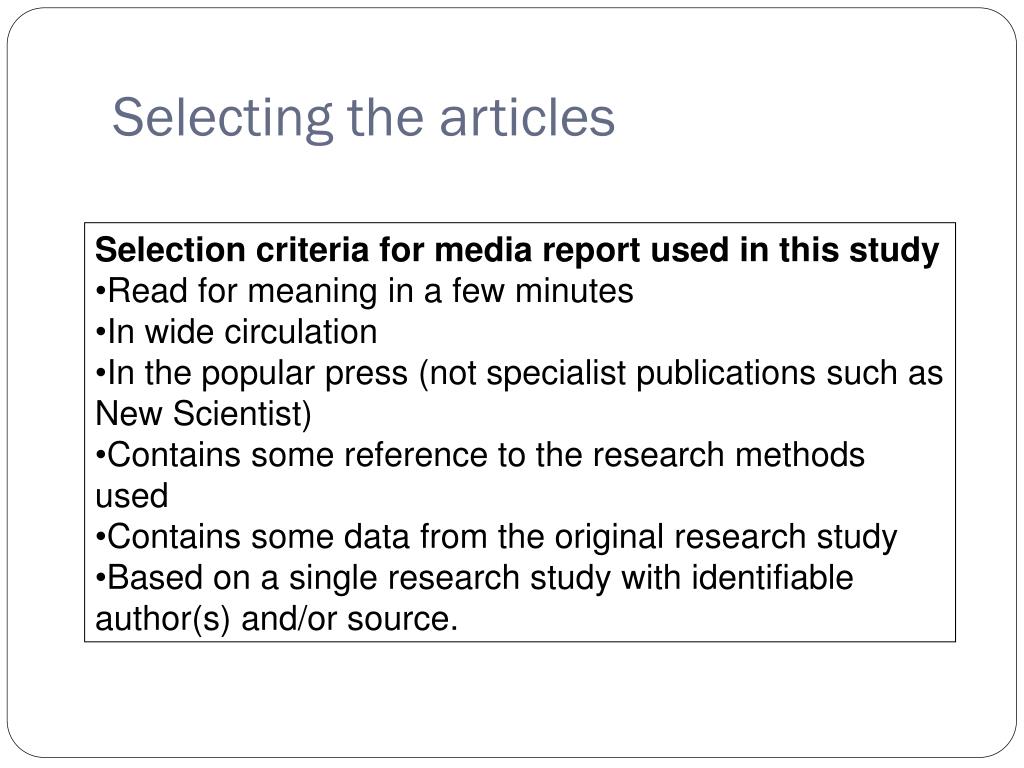Select the 'In wide circulation' bullet
This screenshot has width=1024, height=768.
pyautogui.click(x=236, y=332)
